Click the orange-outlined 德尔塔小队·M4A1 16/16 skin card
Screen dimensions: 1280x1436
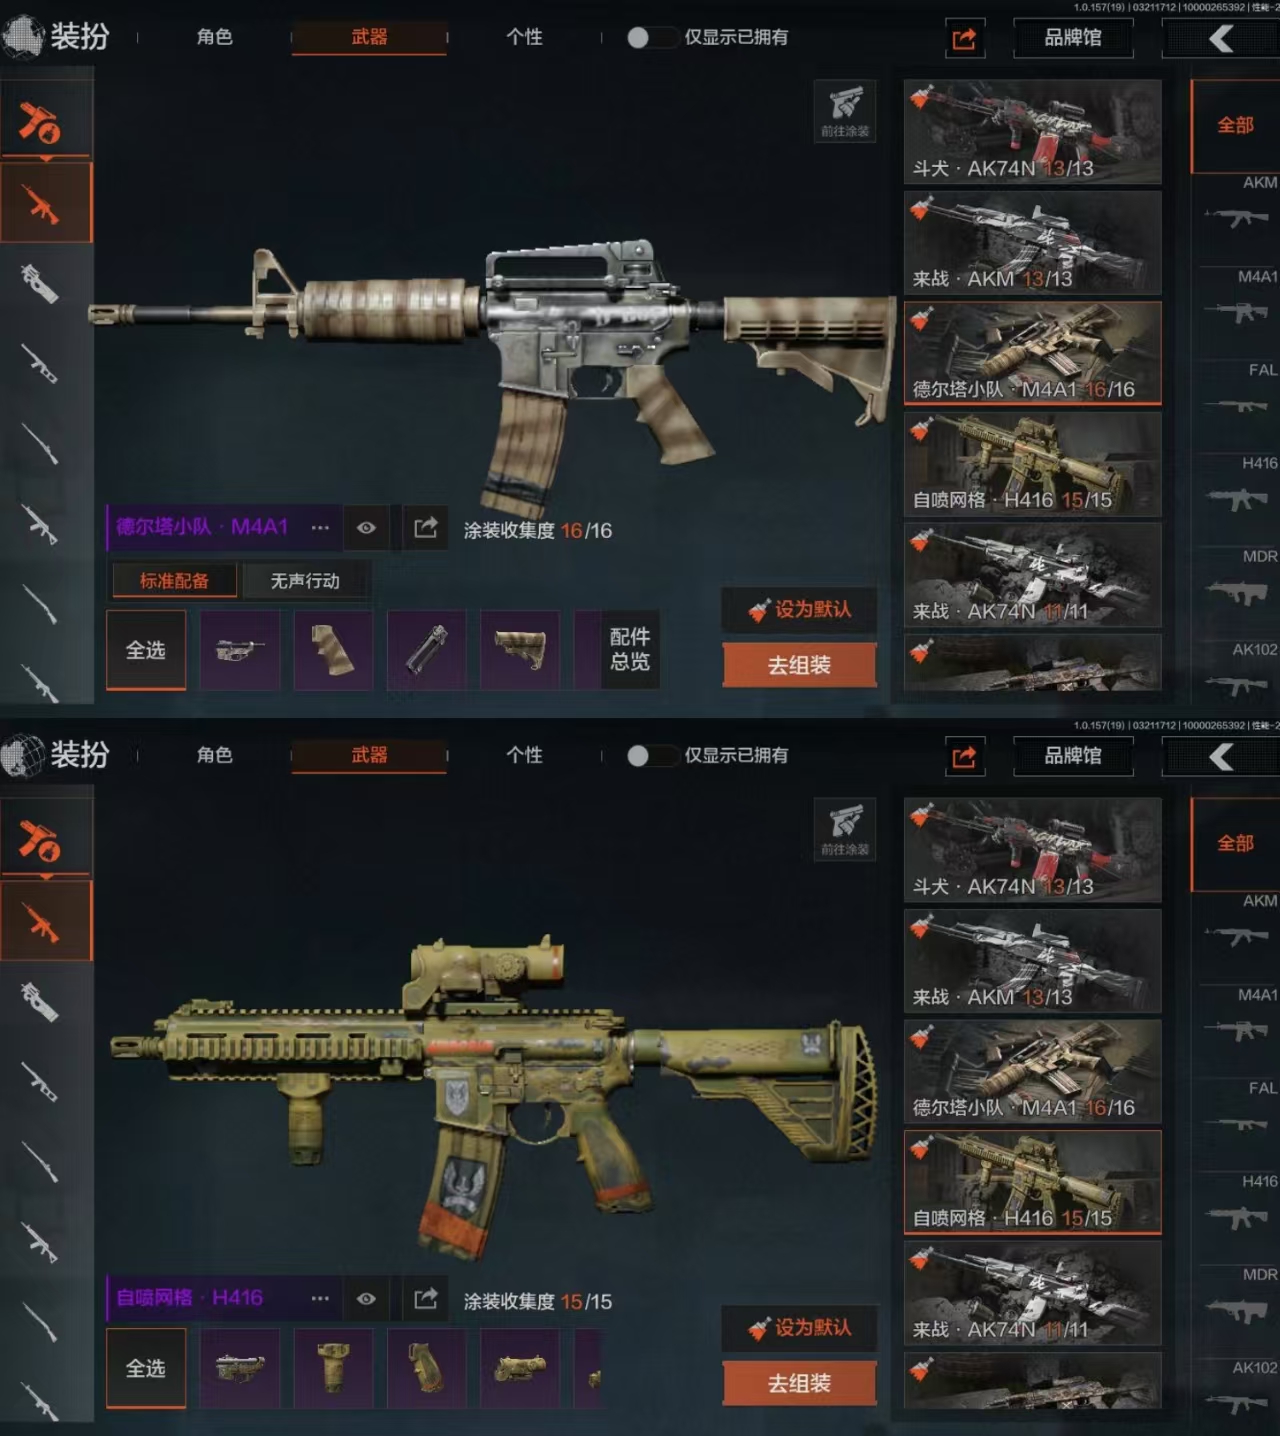click(x=1033, y=353)
